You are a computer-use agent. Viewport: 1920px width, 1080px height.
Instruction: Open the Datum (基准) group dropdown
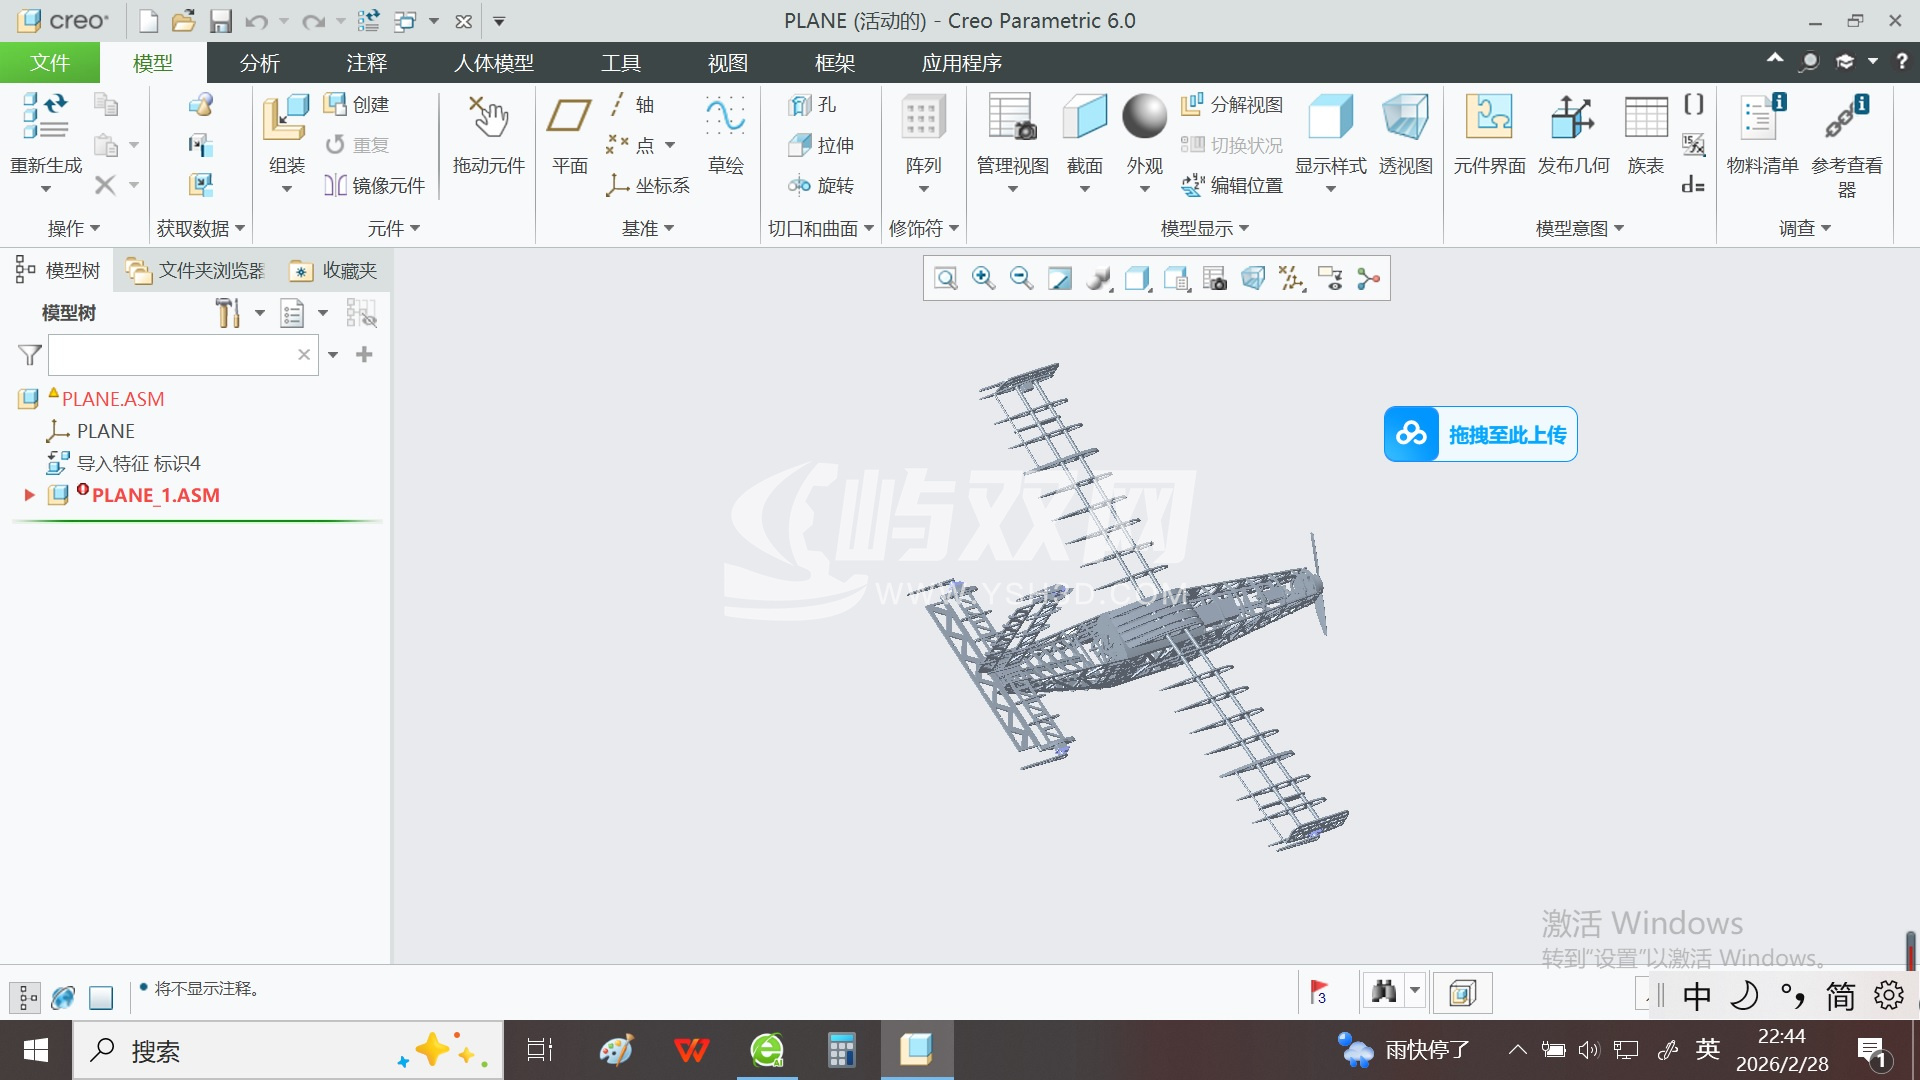click(x=648, y=229)
